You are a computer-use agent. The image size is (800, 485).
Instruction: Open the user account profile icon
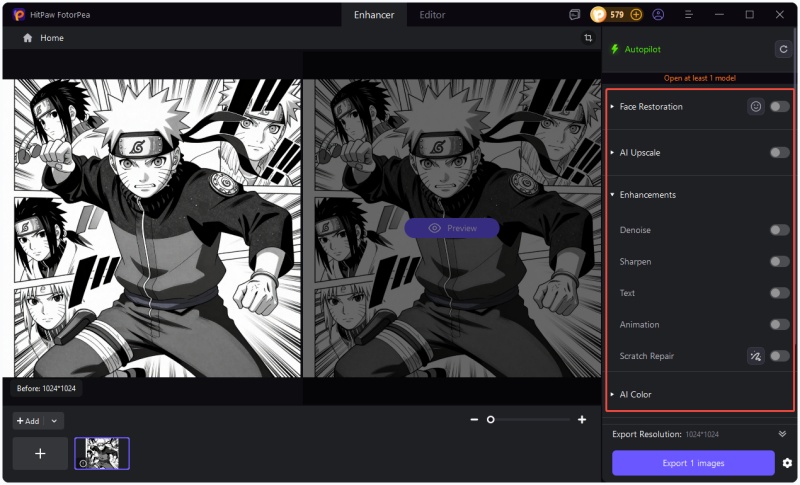point(658,15)
